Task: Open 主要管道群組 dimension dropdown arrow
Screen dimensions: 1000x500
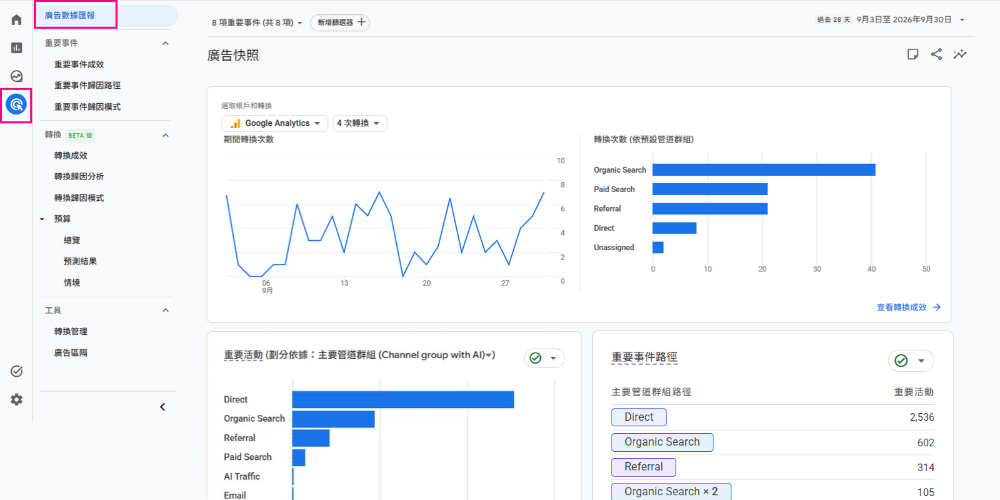Action: (490, 355)
